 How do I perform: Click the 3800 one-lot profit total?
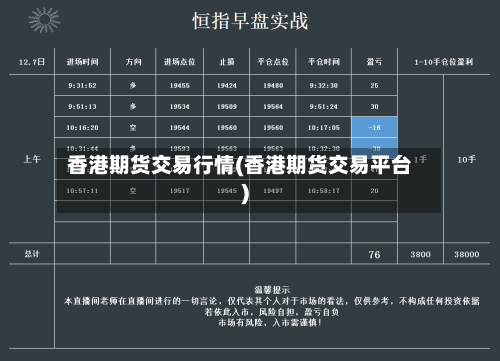420,254
